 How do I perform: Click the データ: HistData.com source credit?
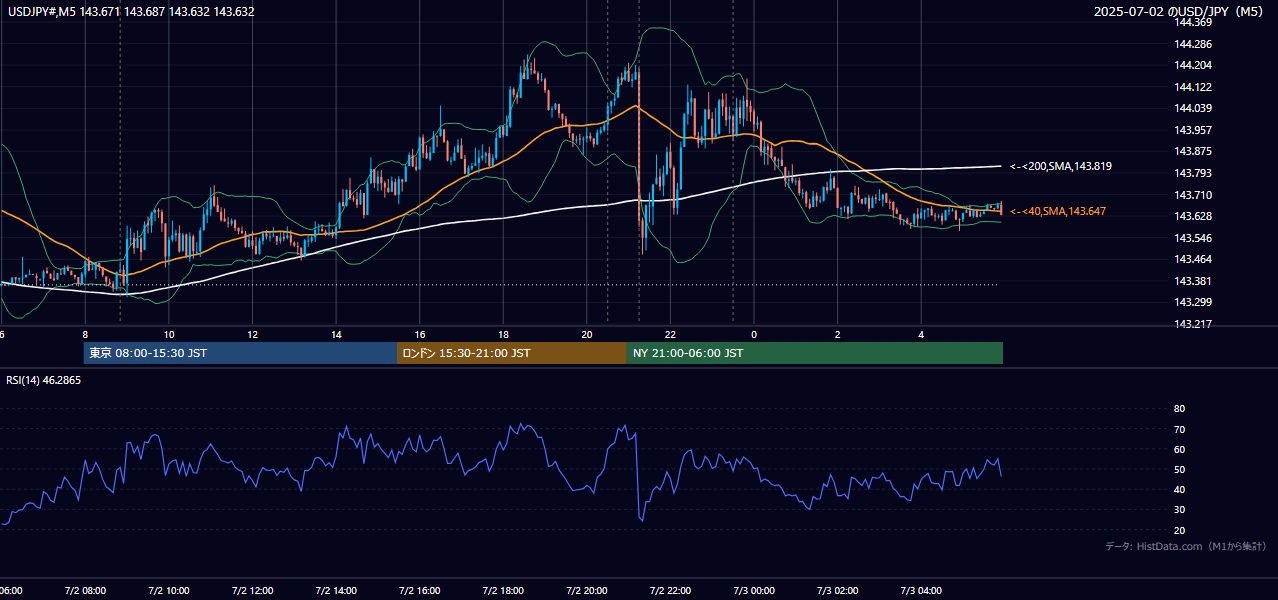(x=1186, y=546)
